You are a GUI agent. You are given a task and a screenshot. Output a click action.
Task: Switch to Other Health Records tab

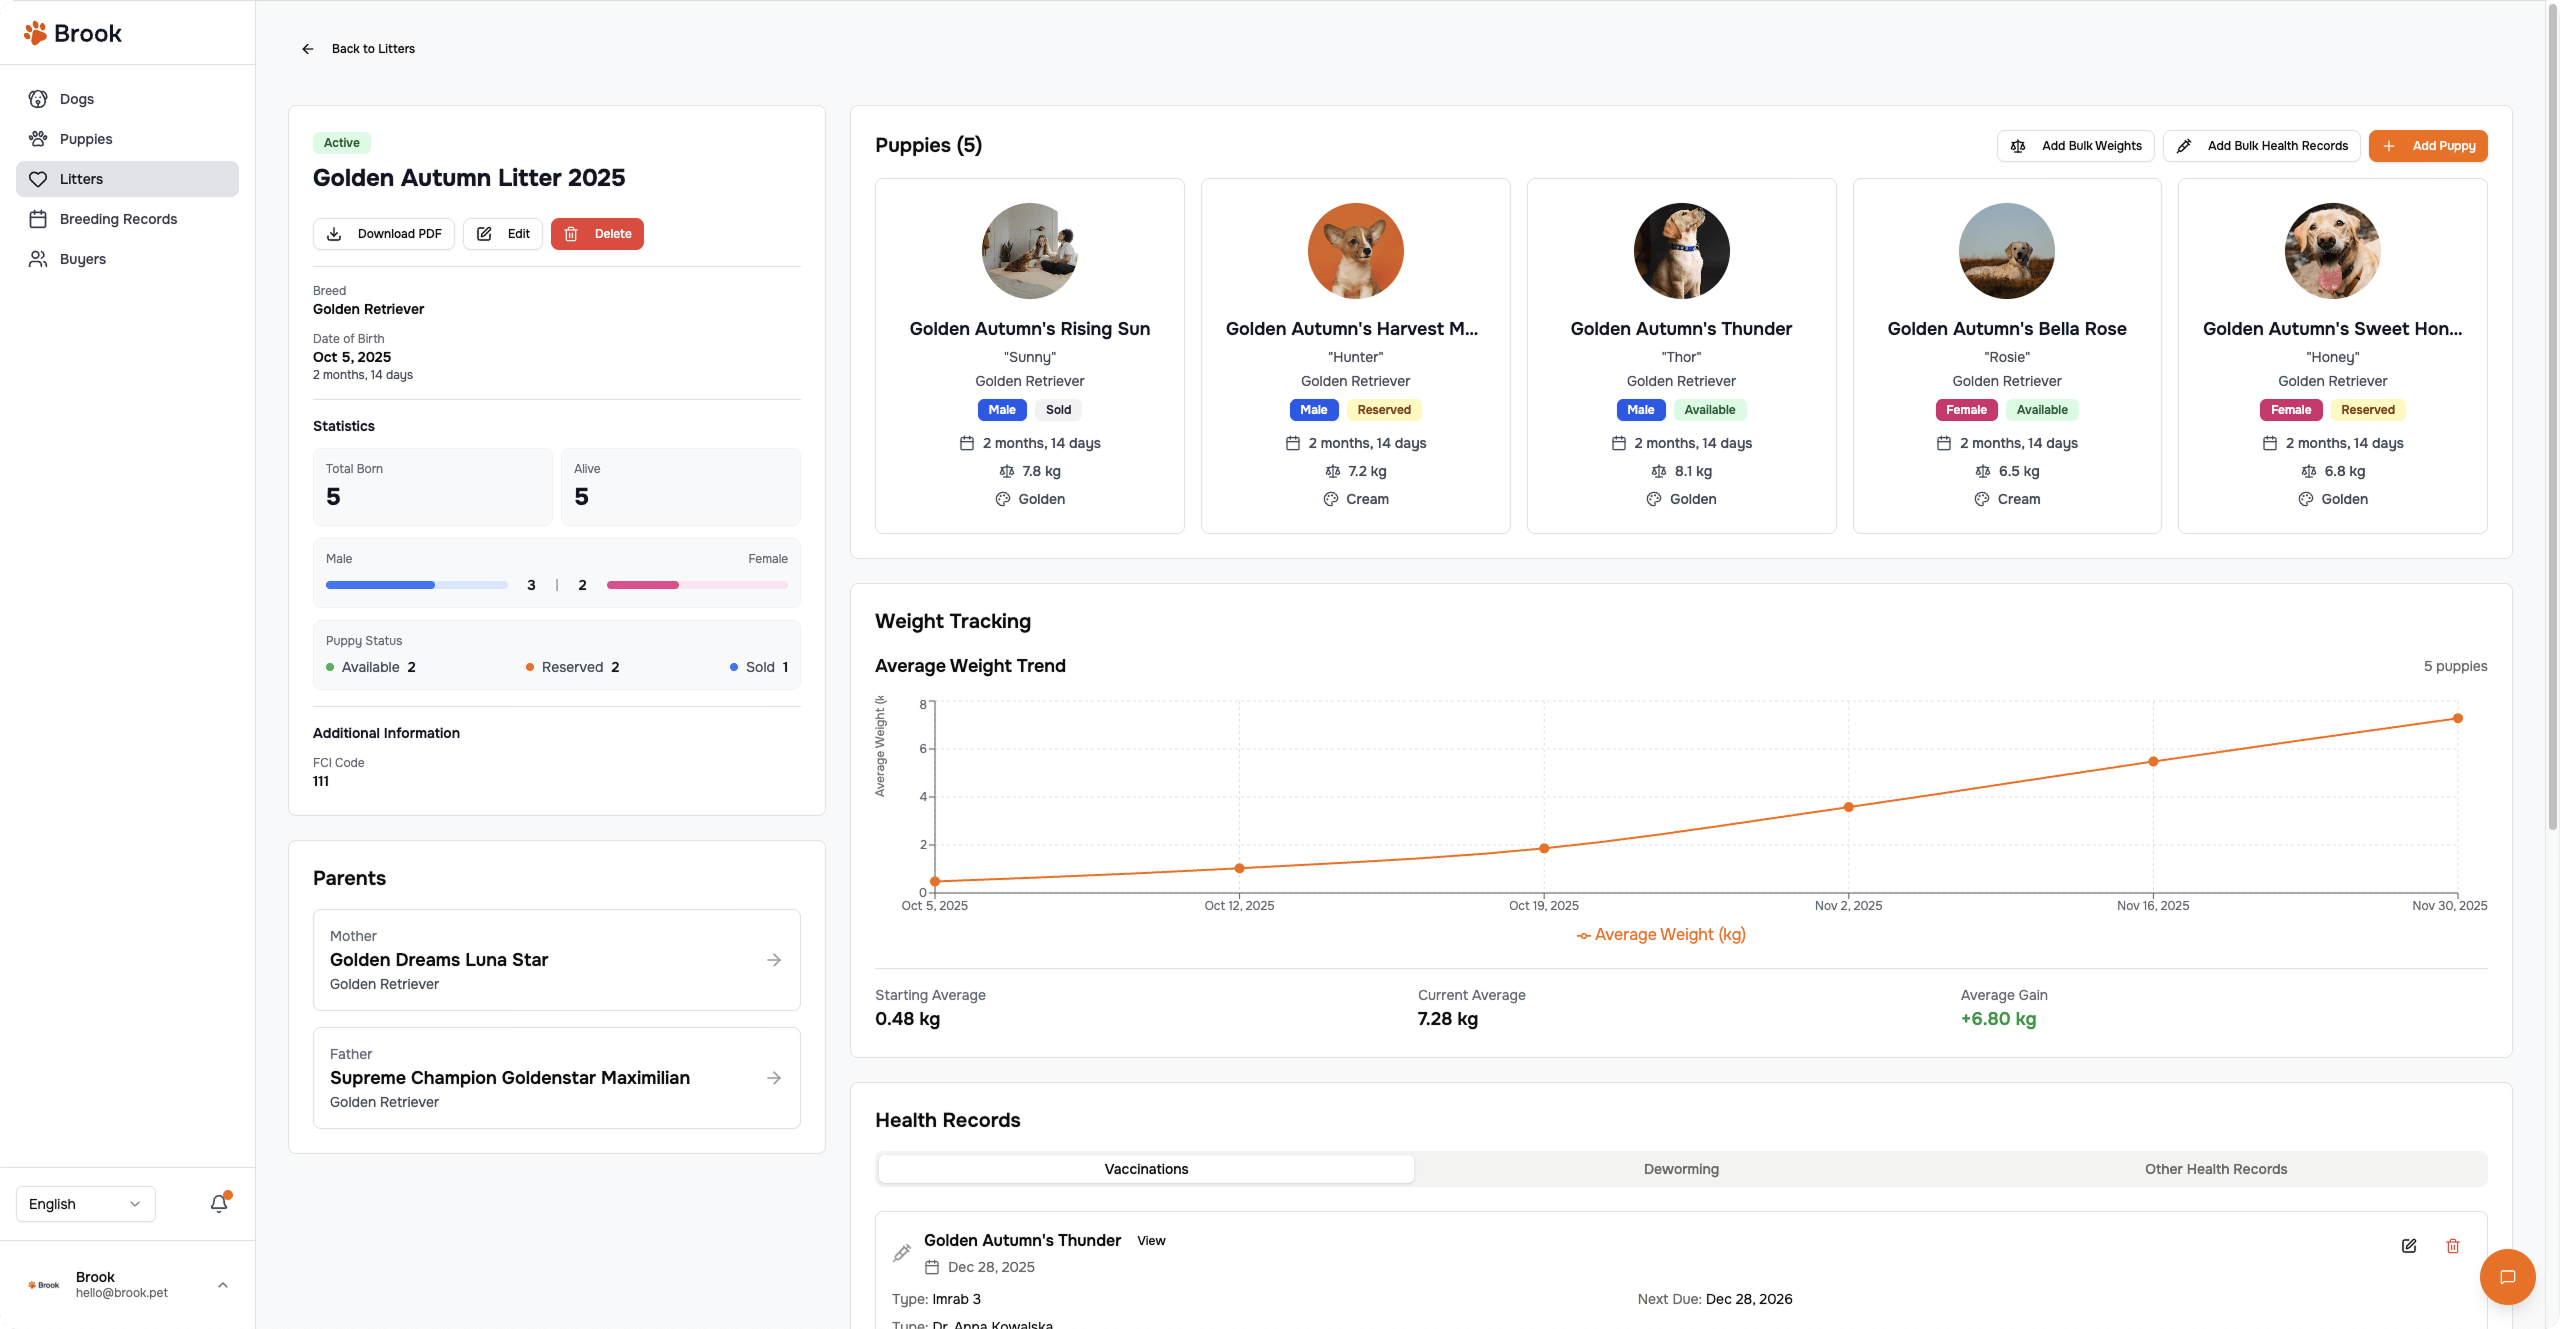[x=2215, y=1169]
